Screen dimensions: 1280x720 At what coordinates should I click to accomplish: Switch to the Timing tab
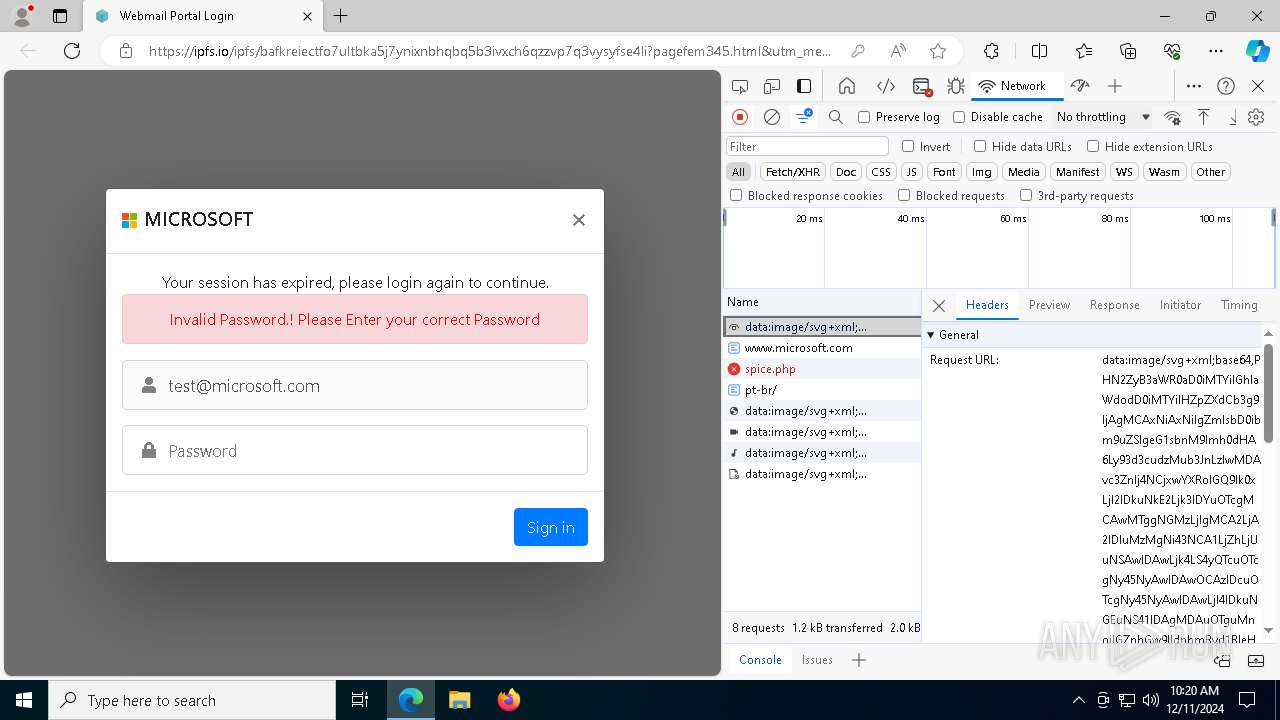click(1239, 305)
